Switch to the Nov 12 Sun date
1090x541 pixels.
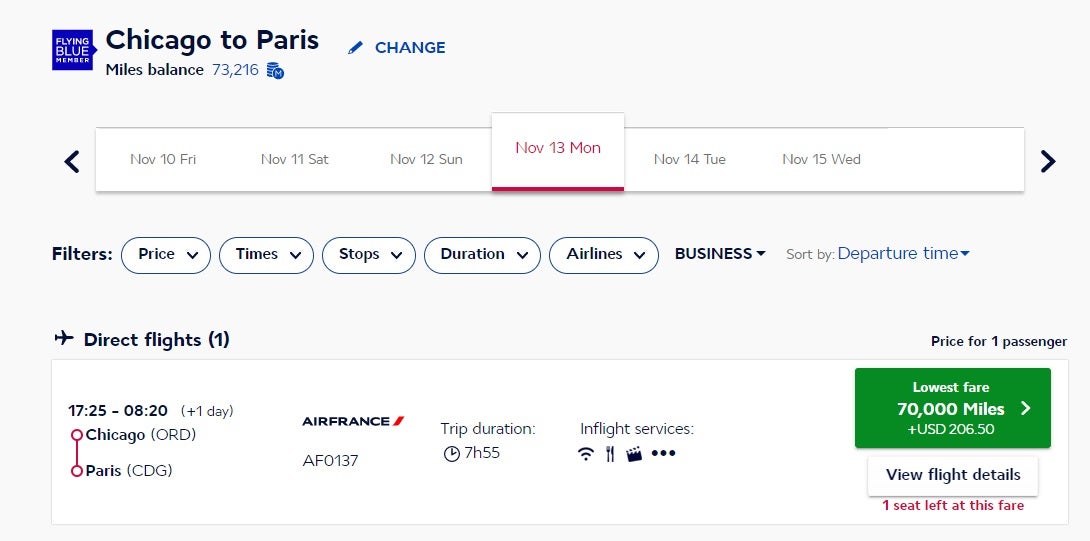(x=426, y=159)
